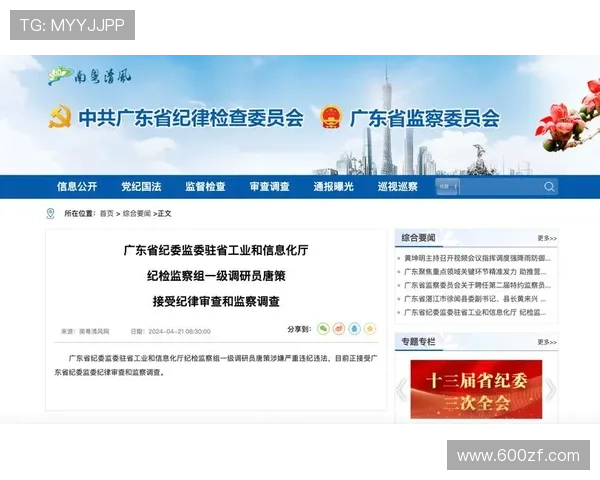
Task: Click 专题专栏 sidebar heading
Action: pyautogui.click(x=418, y=342)
